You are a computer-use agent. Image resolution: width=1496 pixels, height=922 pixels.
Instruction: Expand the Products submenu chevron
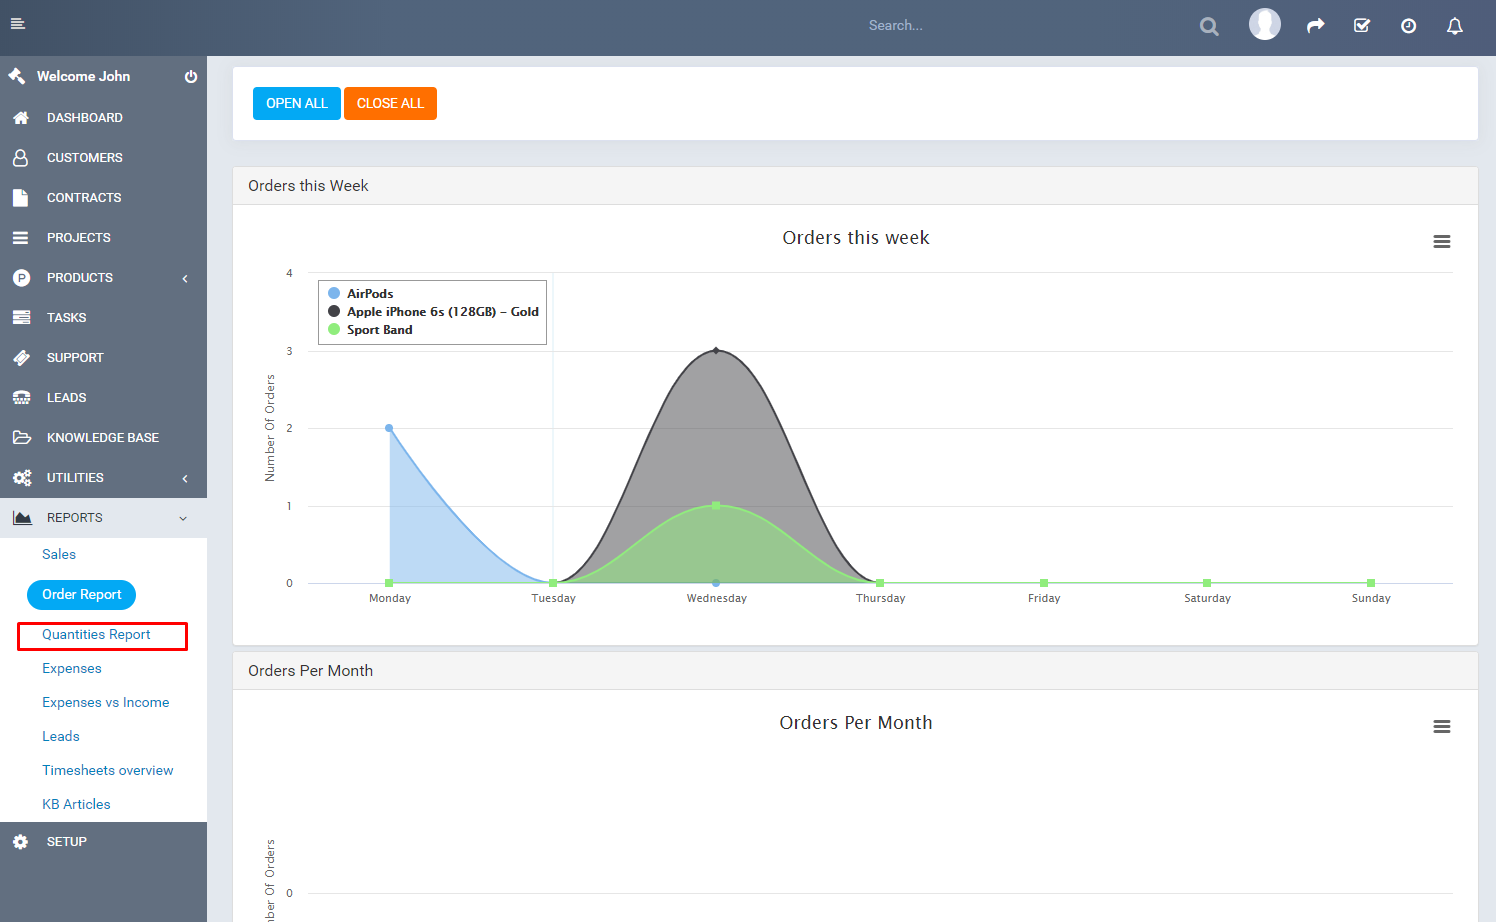[185, 279]
